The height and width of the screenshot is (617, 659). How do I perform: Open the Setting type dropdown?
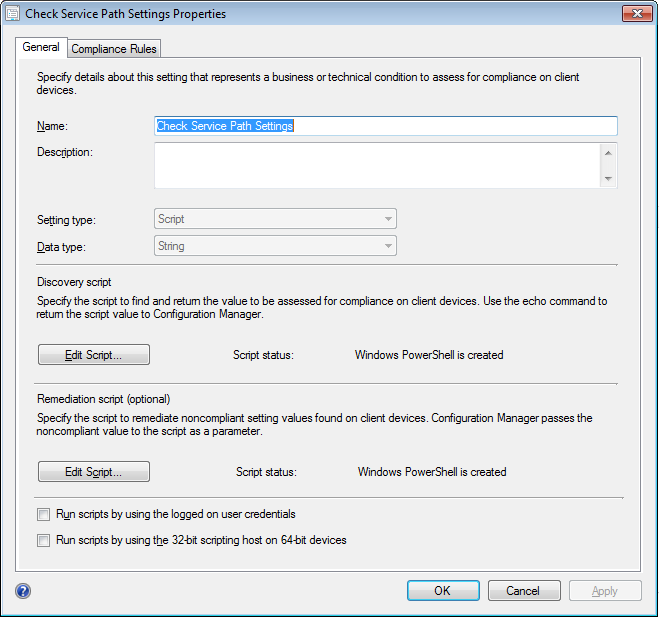(x=275, y=219)
